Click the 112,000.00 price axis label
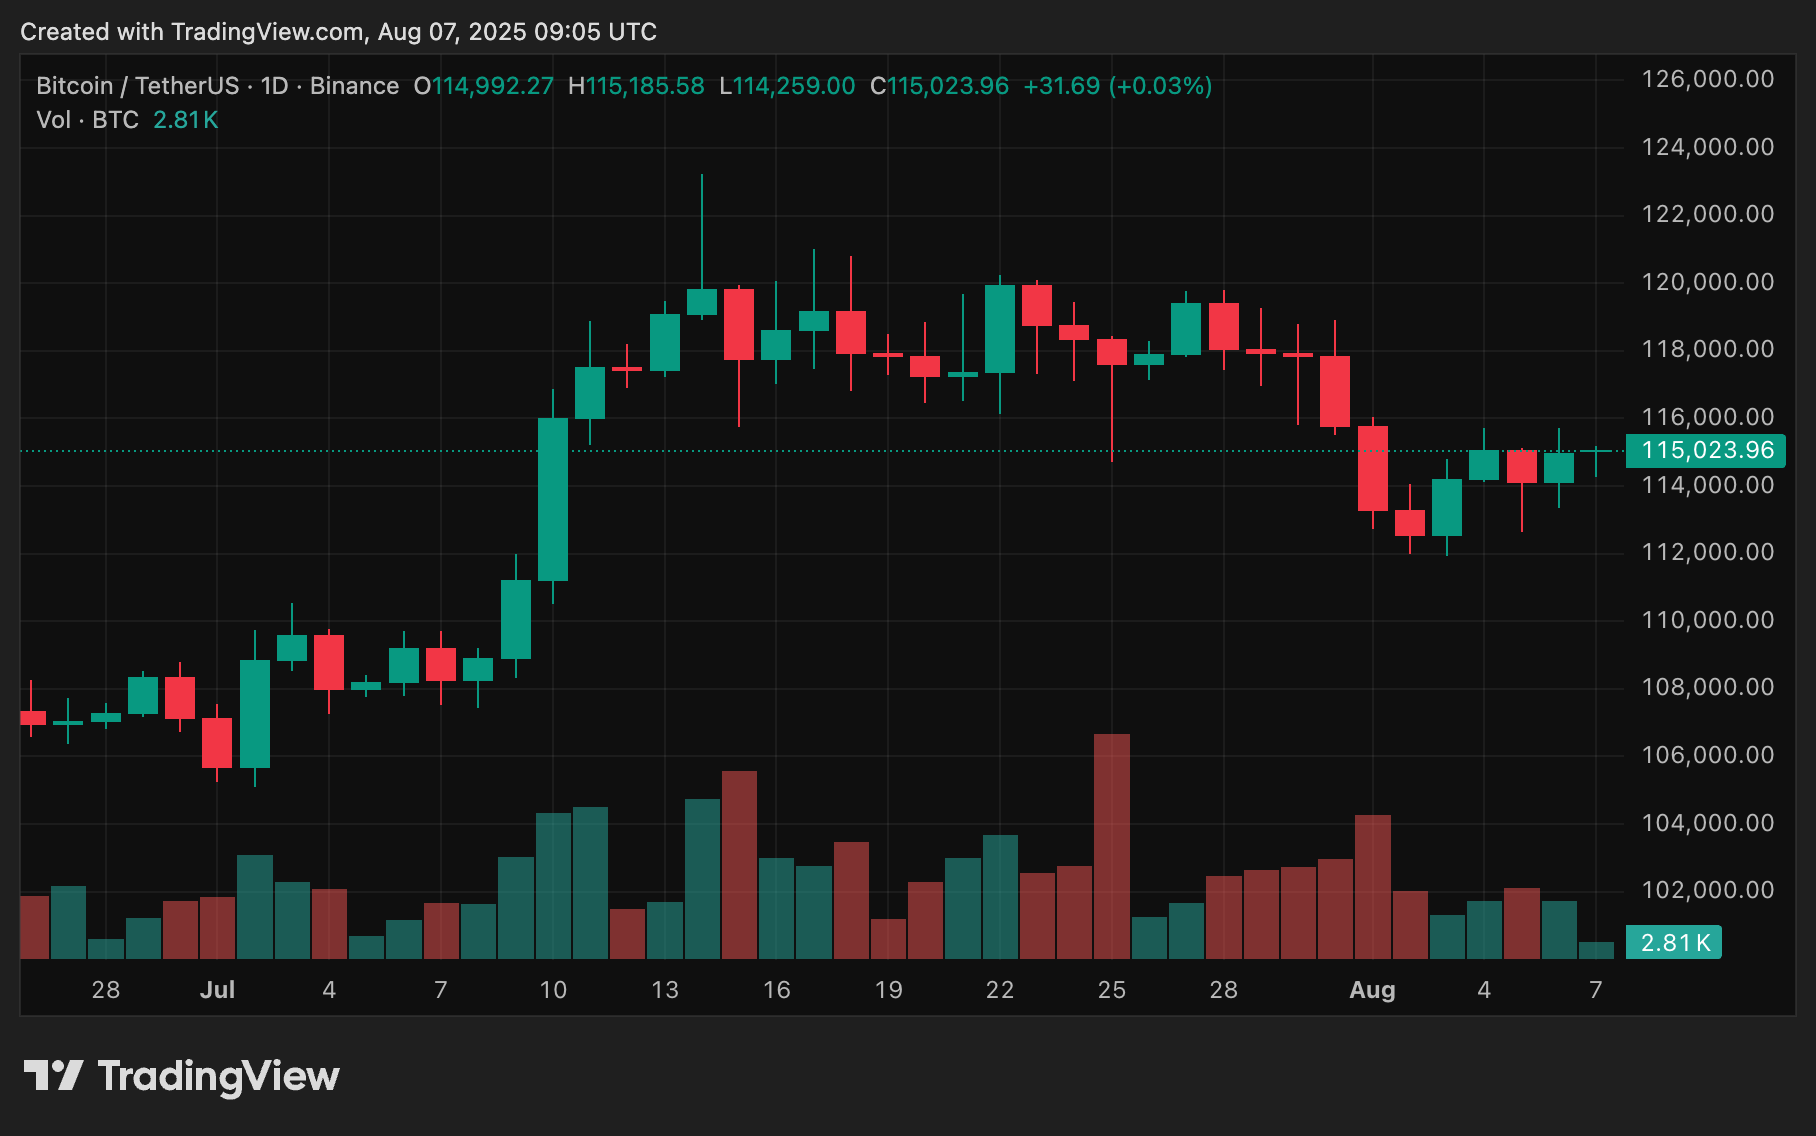 click(1708, 552)
